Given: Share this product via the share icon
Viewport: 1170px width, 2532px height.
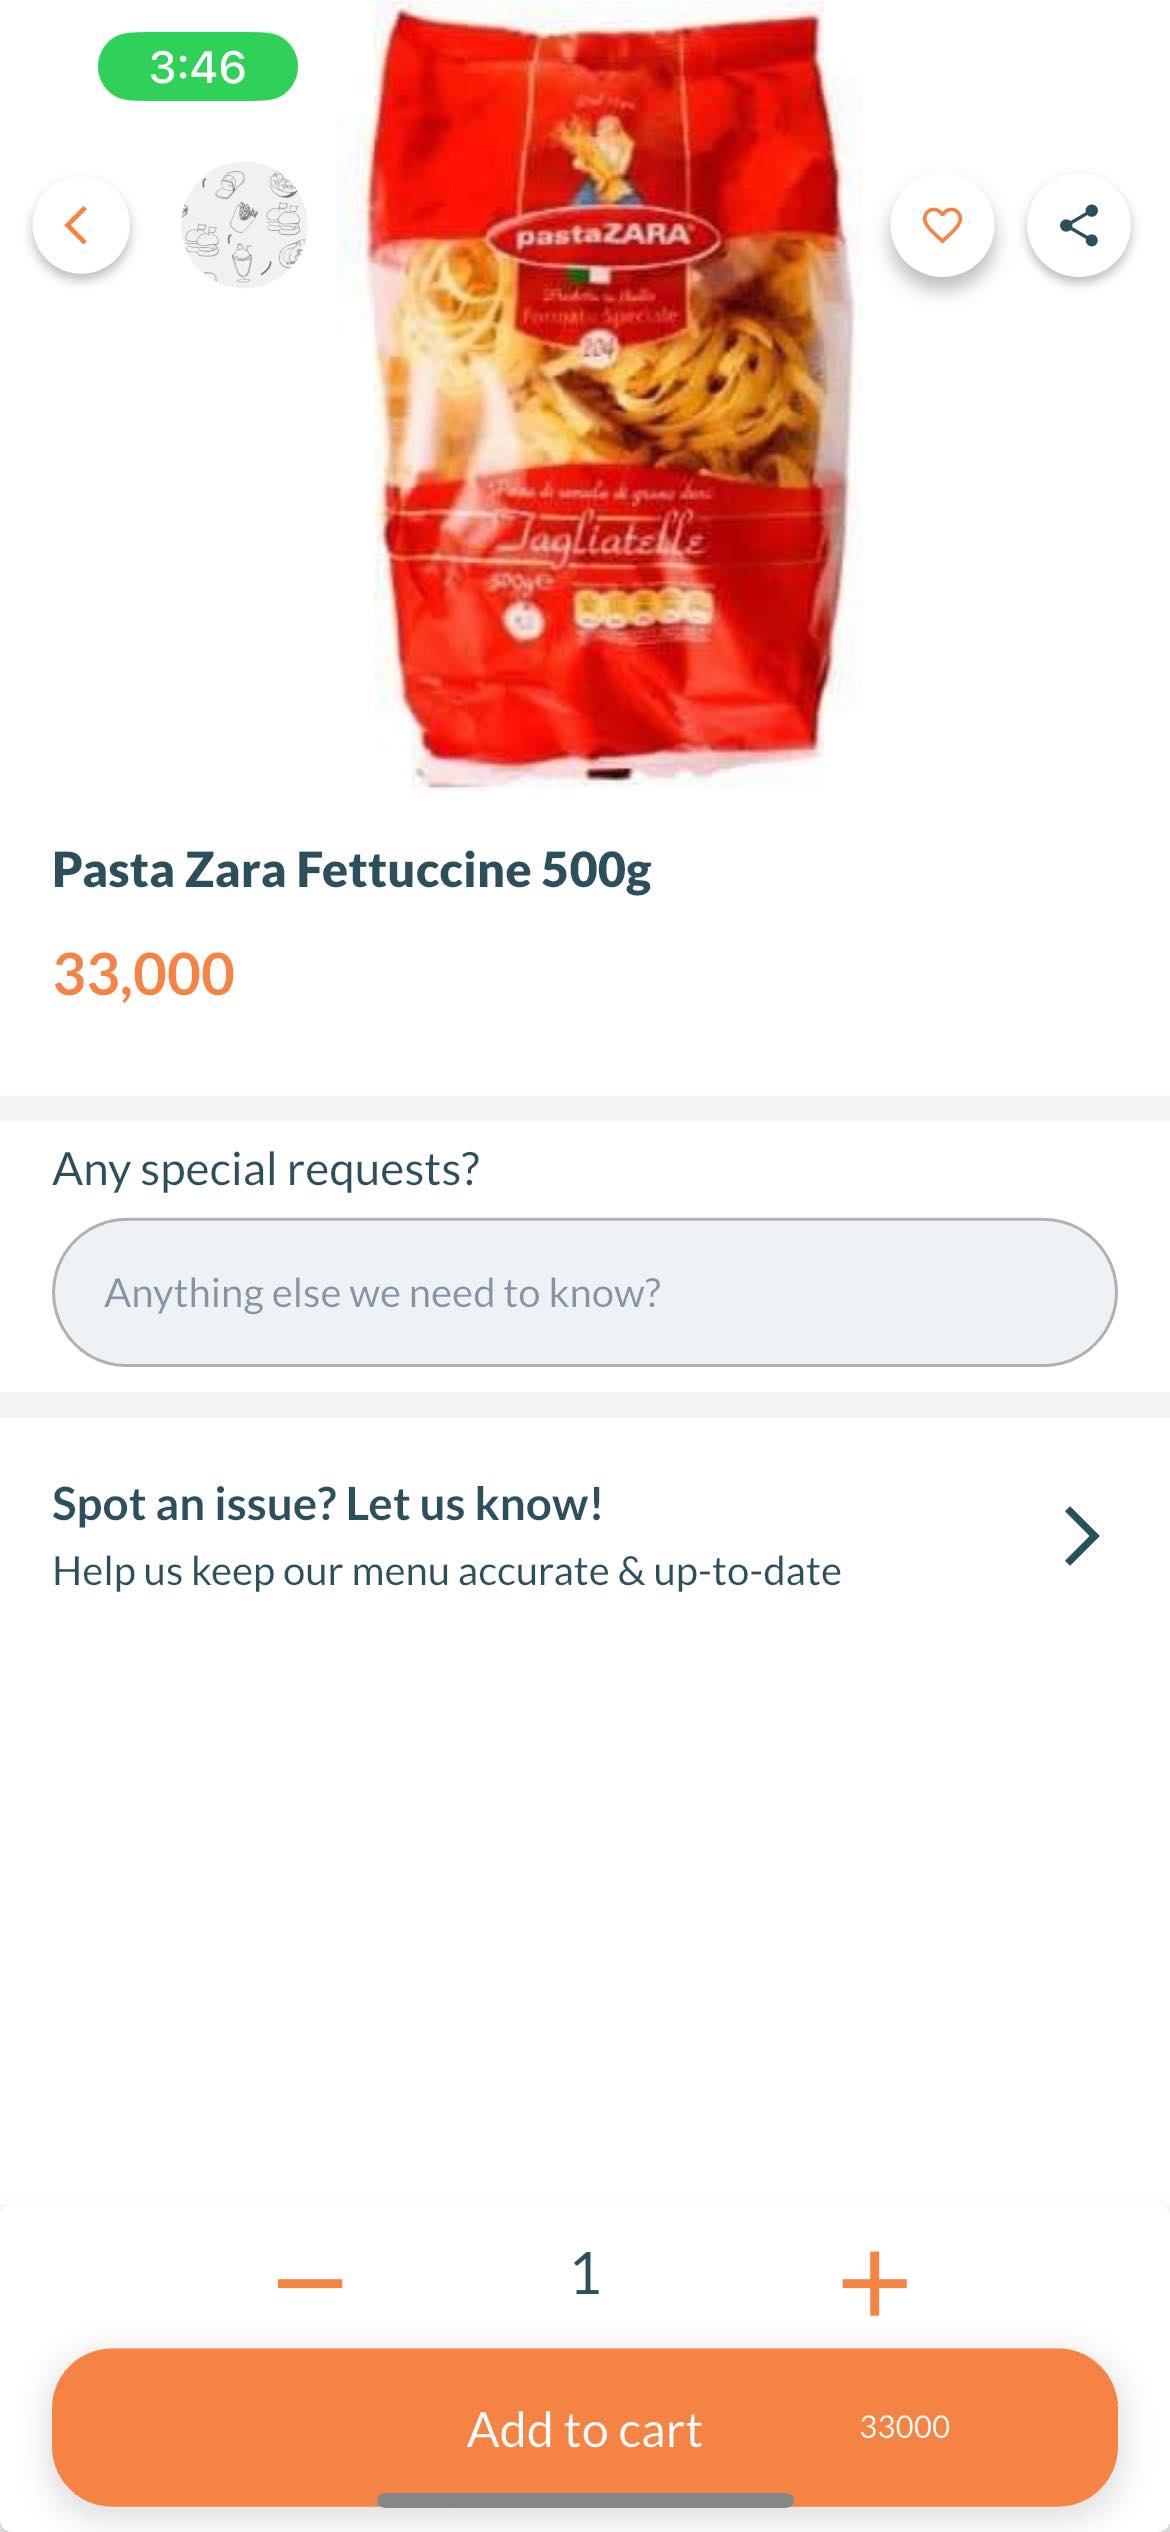Looking at the screenshot, I should pyautogui.click(x=1078, y=225).
